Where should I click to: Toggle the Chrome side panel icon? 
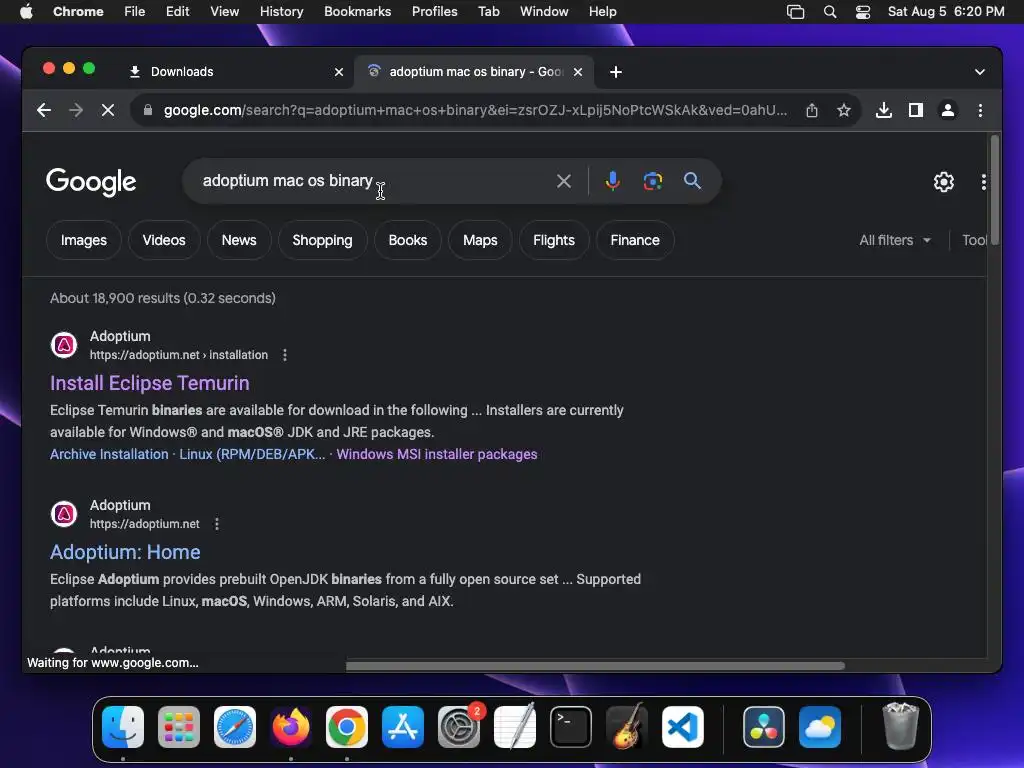click(x=916, y=110)
